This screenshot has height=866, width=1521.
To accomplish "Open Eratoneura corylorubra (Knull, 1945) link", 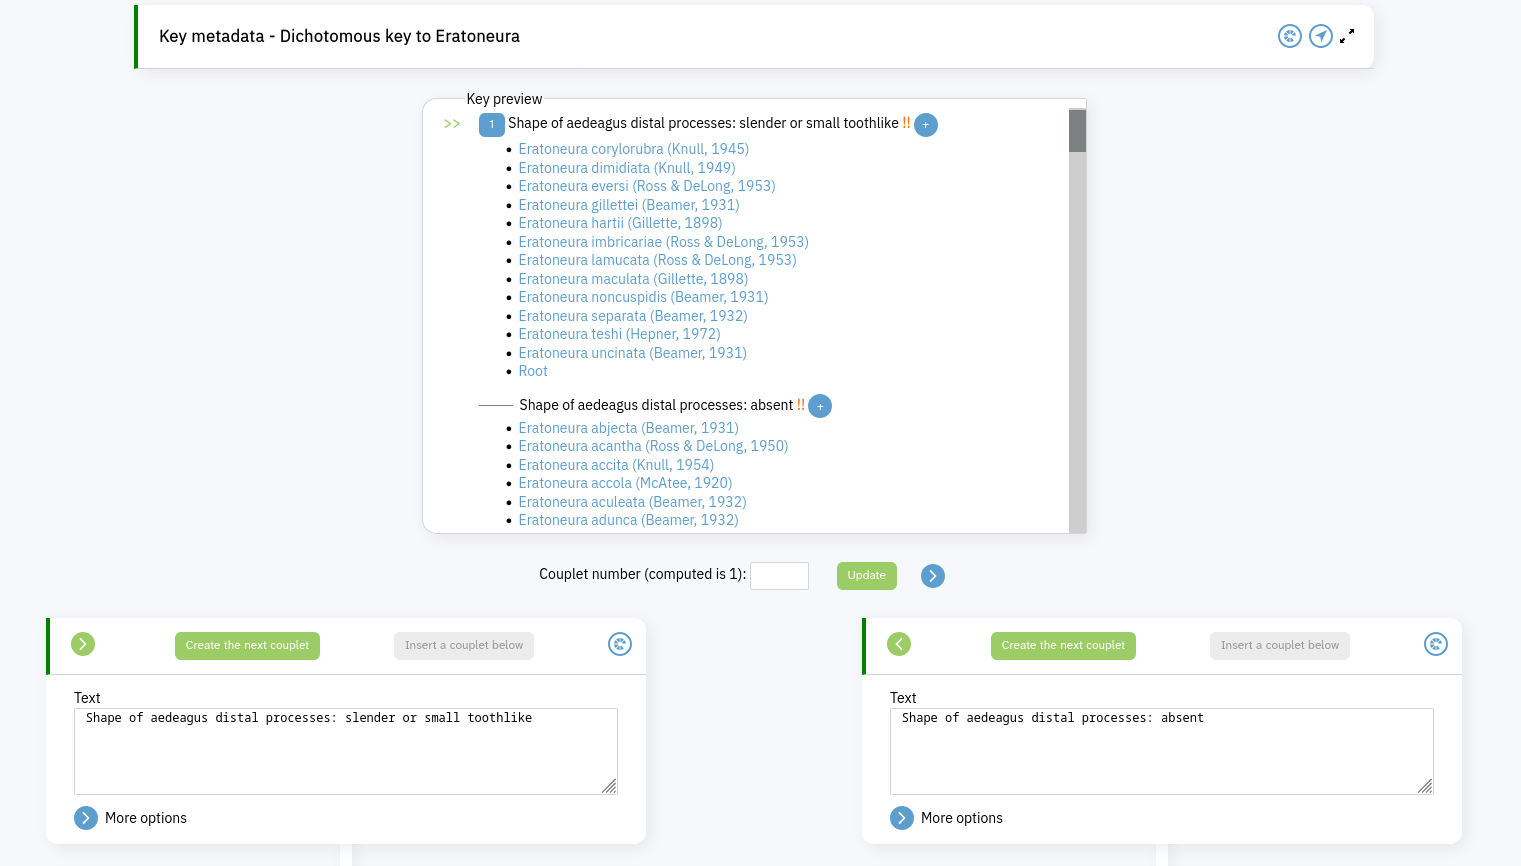I will [x=633, y=149].
